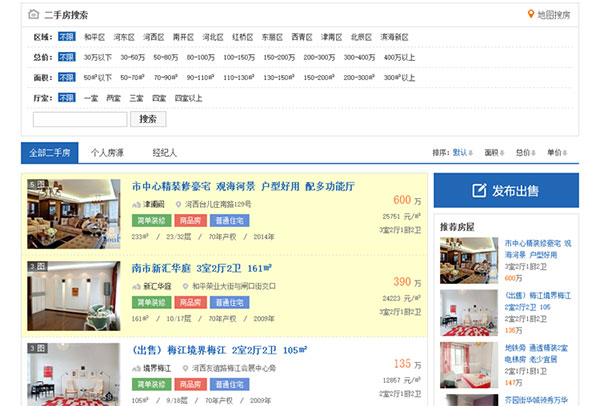Click the 3图 badge on 梅江境界 photo
The height and width of the screenshot is (406, 600).
click(37, 348)
